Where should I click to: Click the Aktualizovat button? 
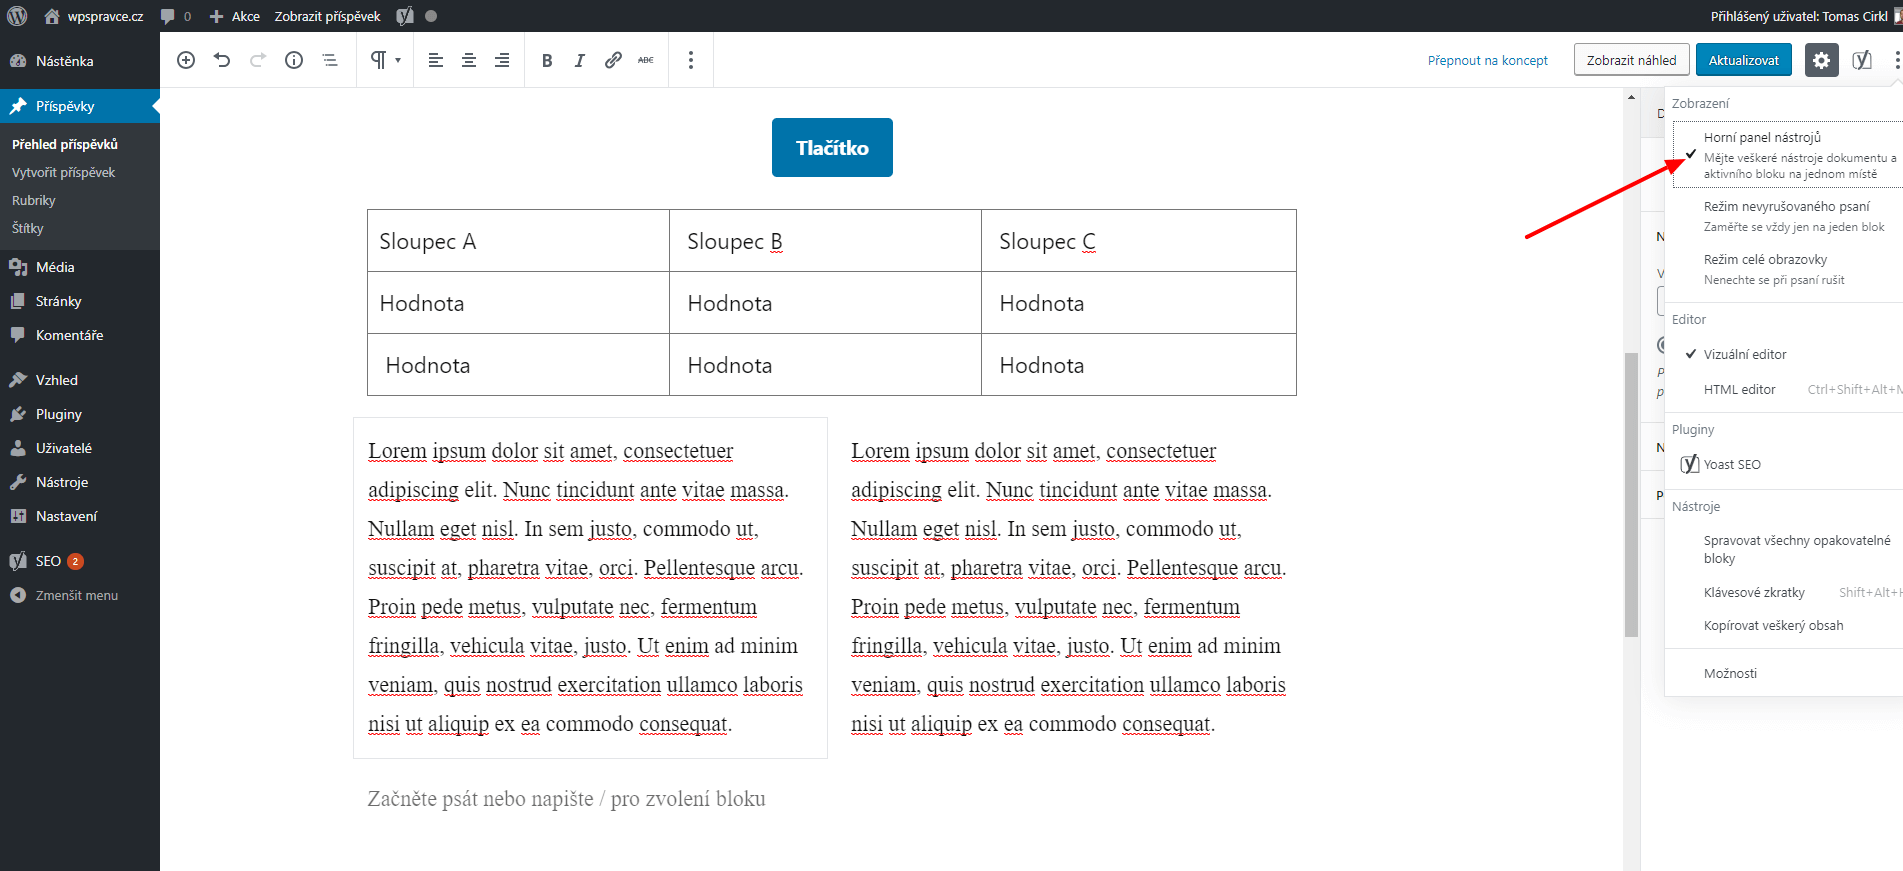tap(1743, 60)
